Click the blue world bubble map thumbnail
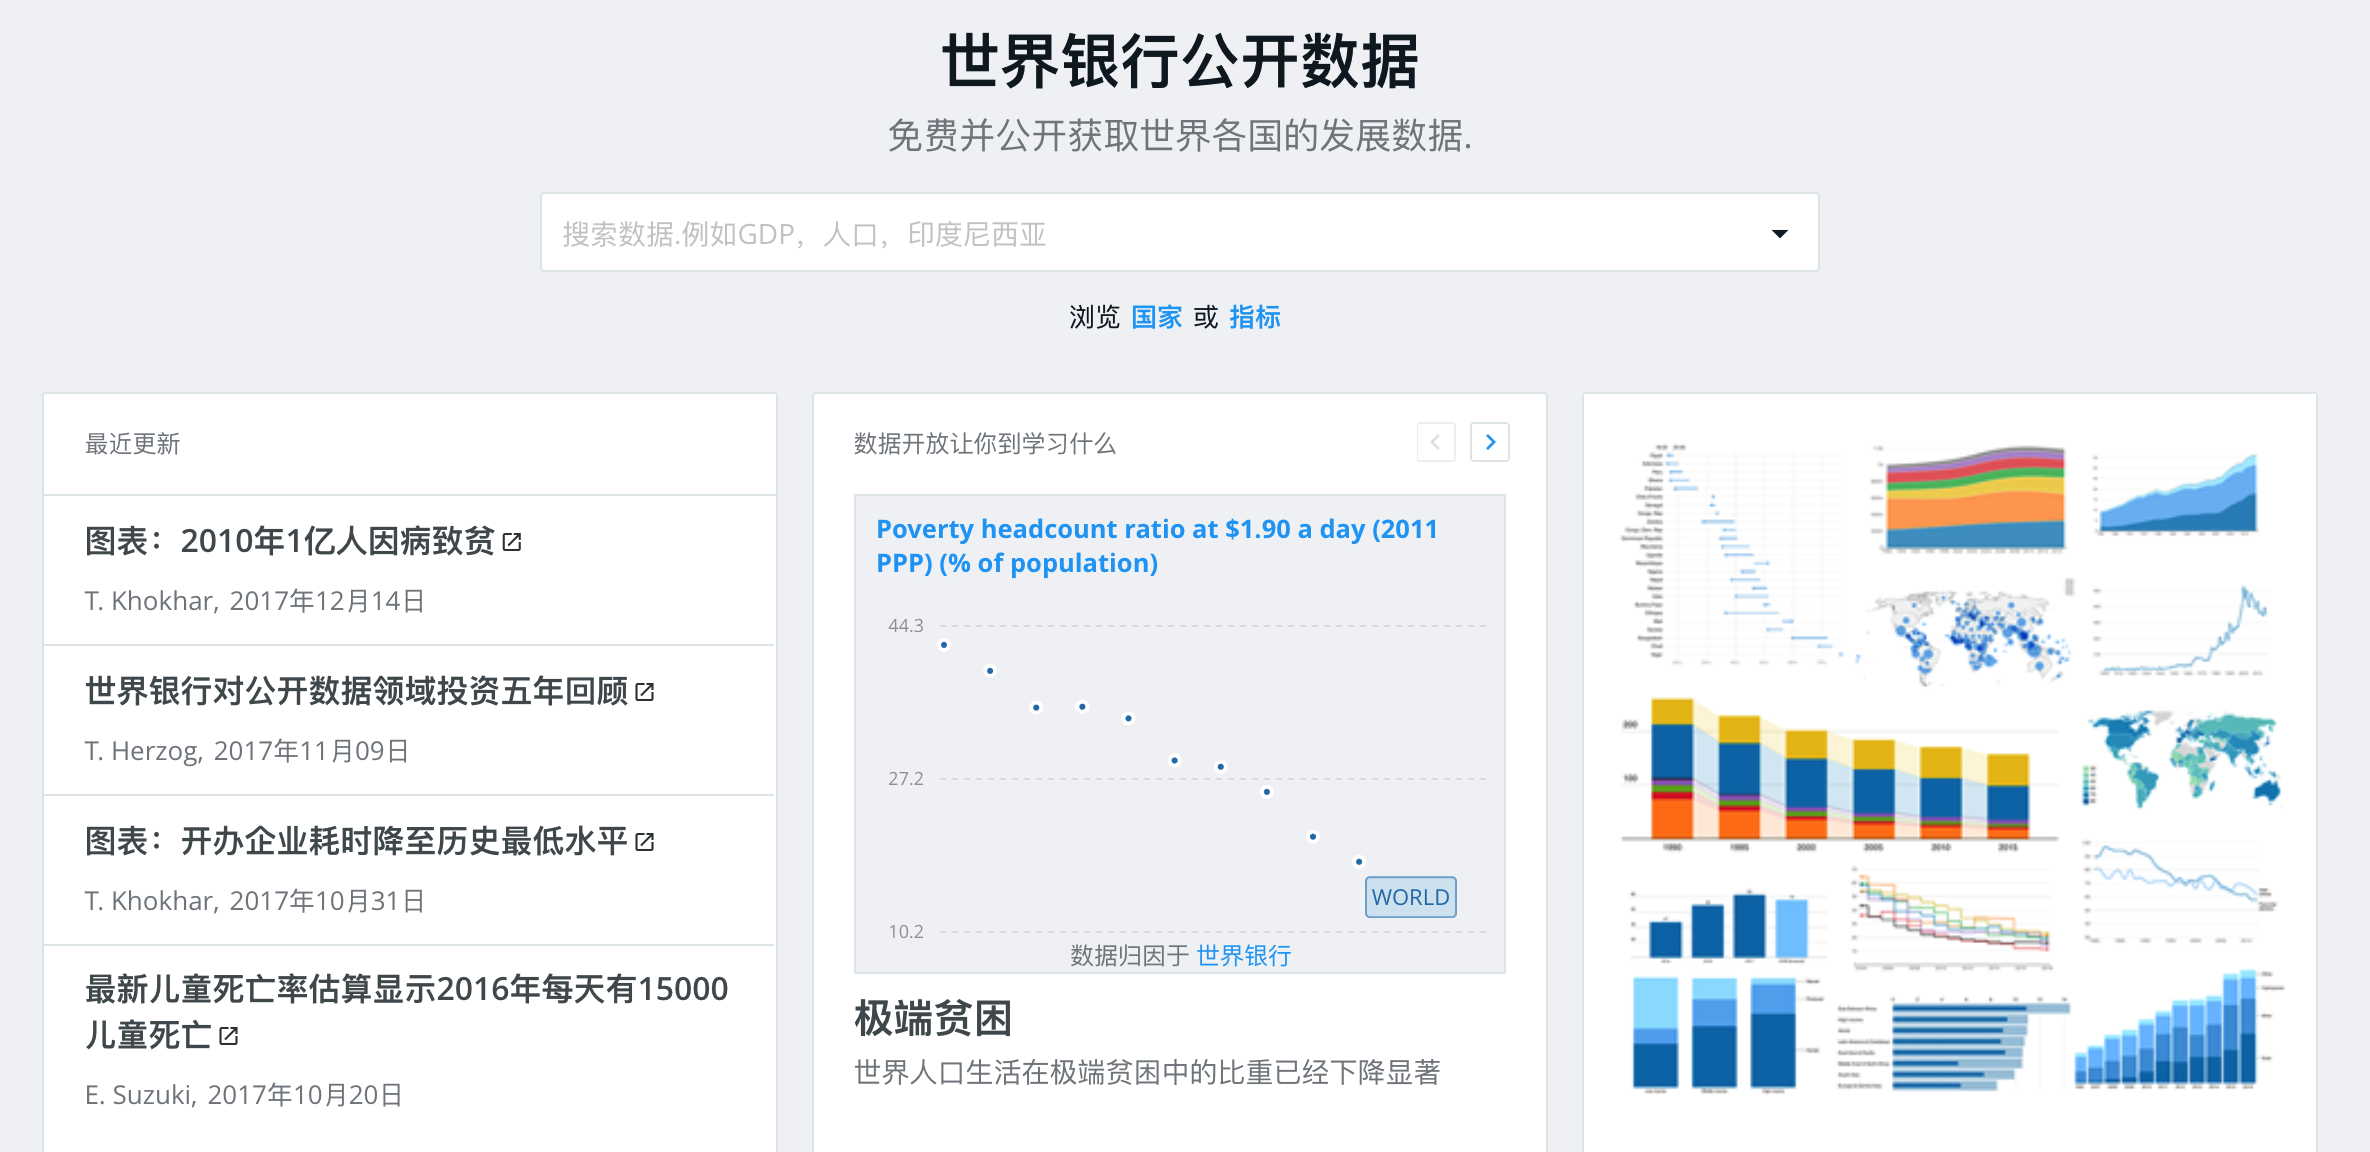Viewport: 2370px width, 1152px height. (1968, 632)
